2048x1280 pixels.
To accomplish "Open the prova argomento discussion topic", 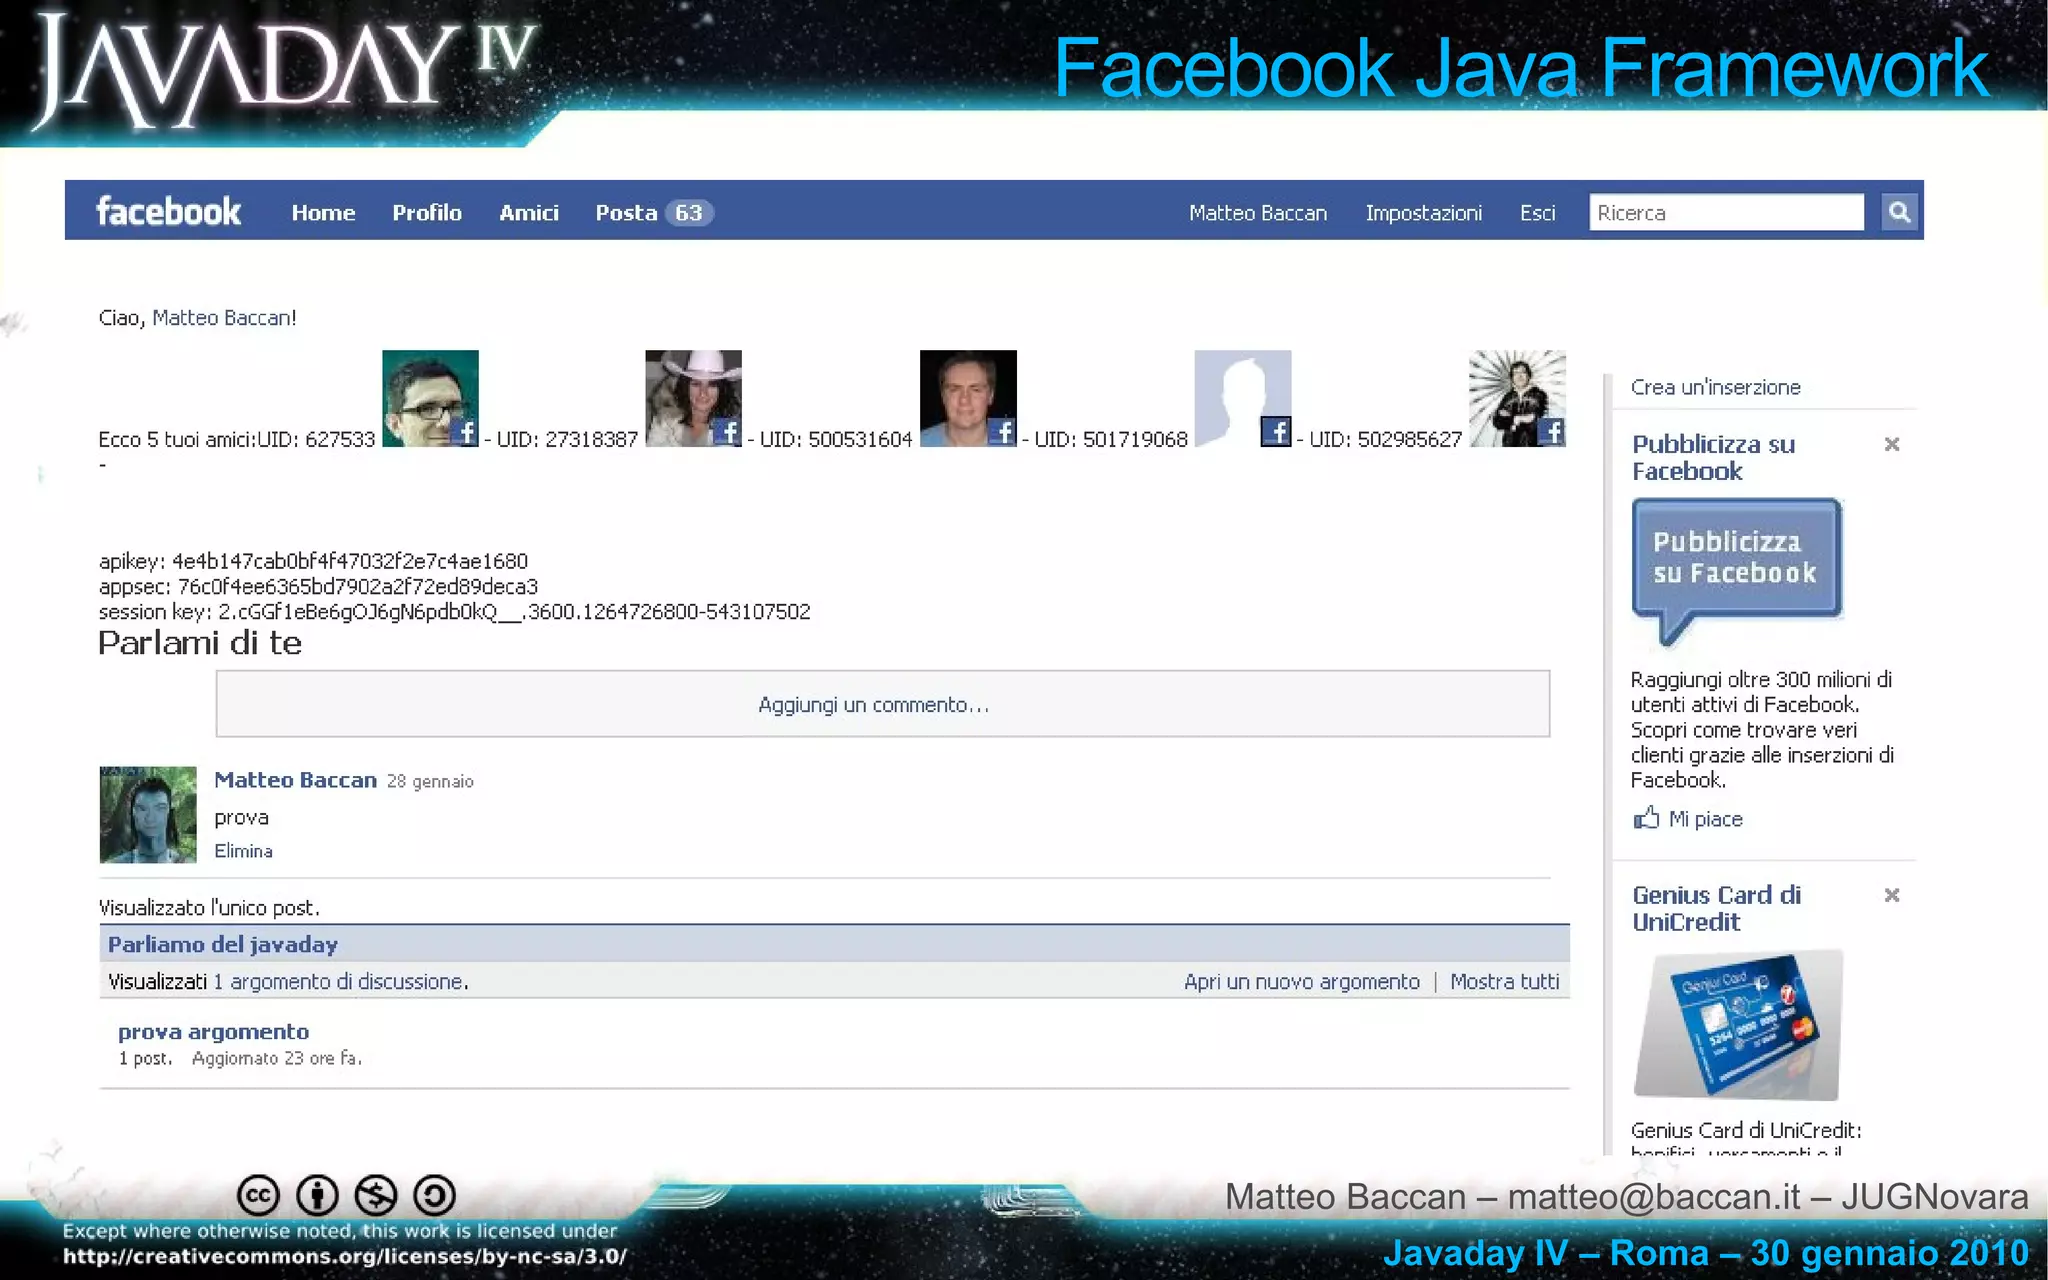I will click(x=213, y=1032).
